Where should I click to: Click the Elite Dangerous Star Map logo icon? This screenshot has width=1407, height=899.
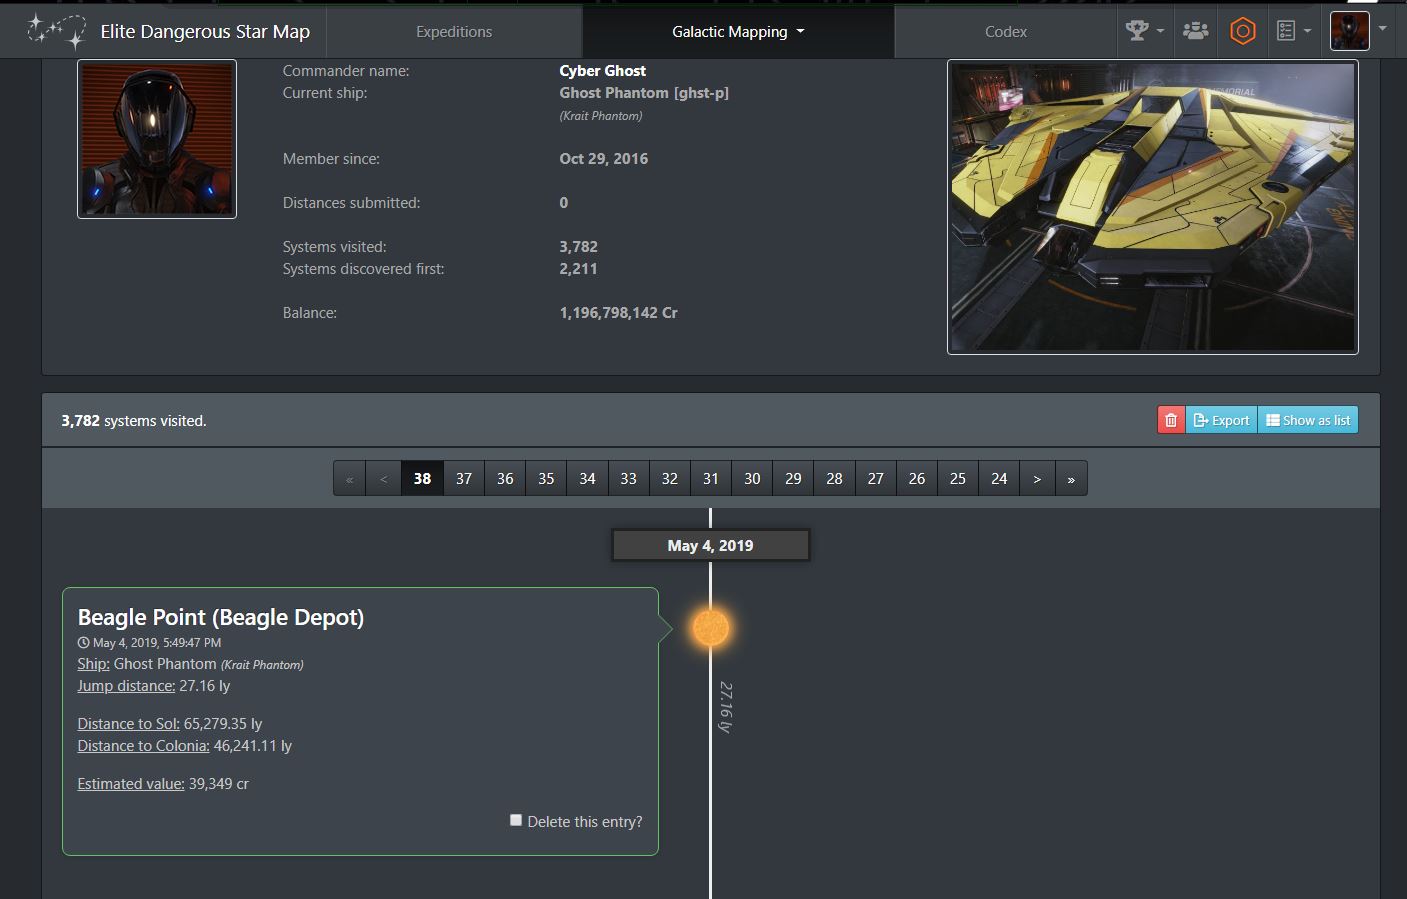[x=56, y=31]
